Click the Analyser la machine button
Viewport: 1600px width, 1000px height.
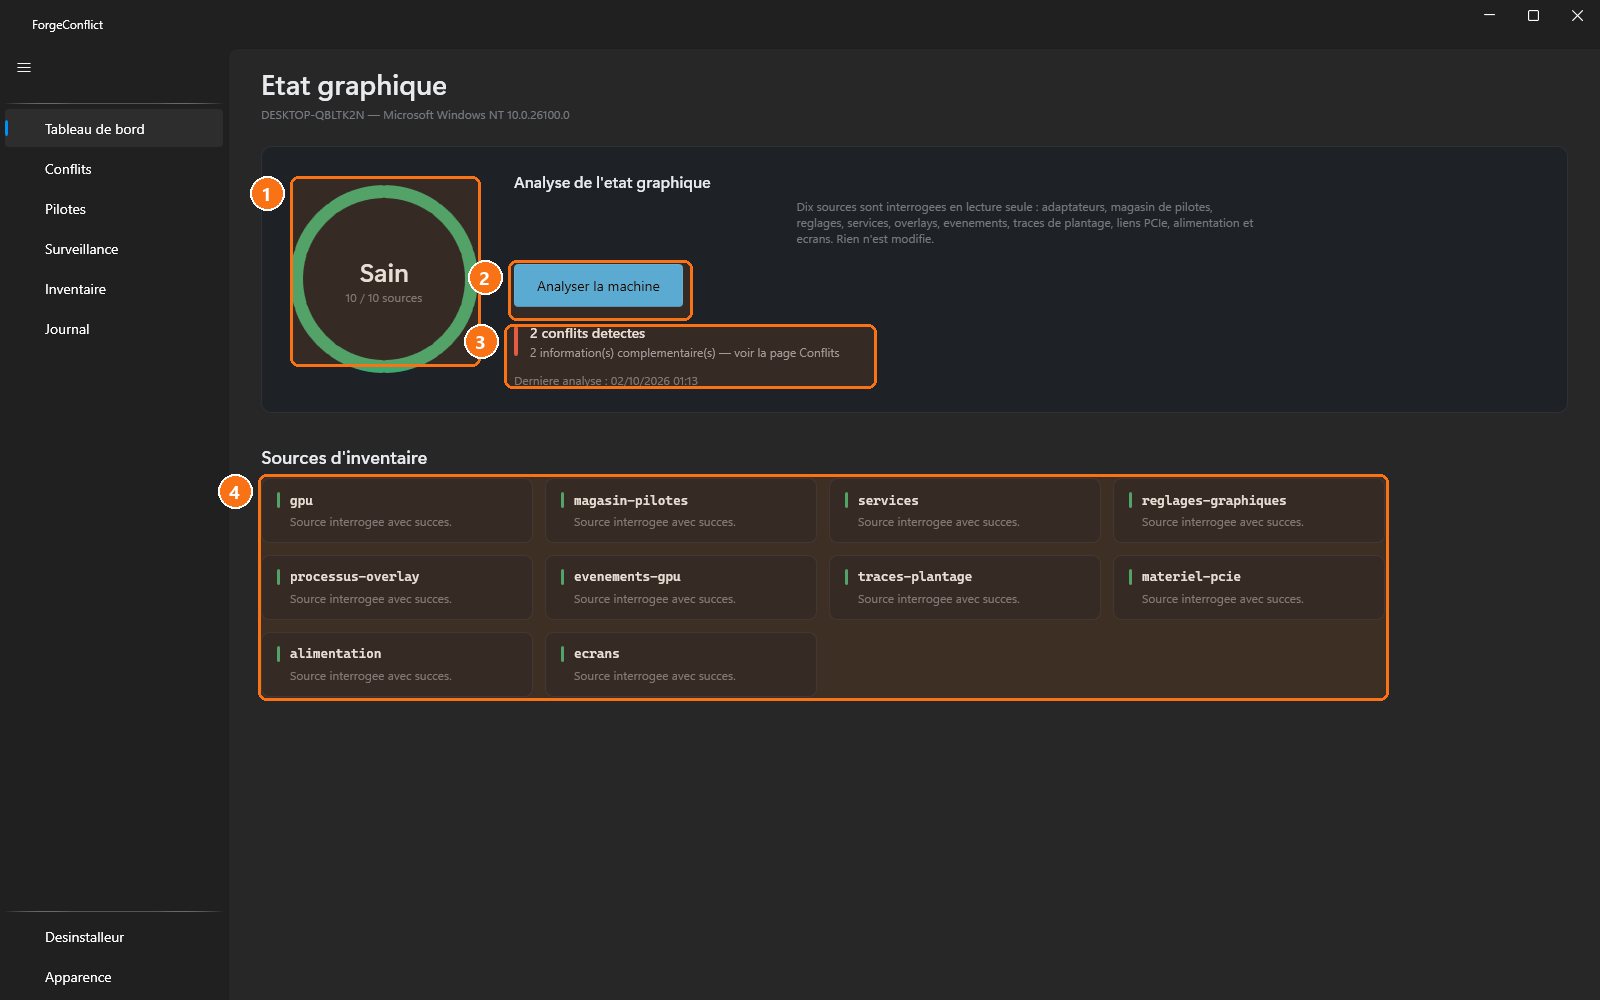pyautogui.click(x=598, y=286)
